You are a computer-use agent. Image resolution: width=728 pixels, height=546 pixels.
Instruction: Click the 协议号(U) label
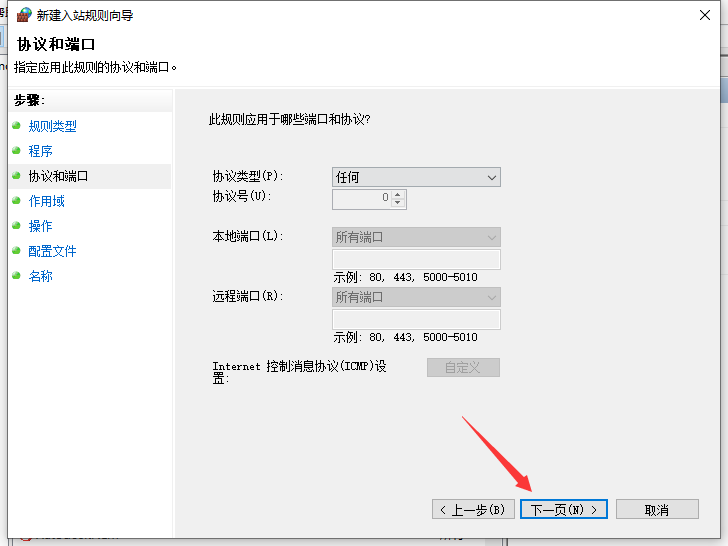242,196
